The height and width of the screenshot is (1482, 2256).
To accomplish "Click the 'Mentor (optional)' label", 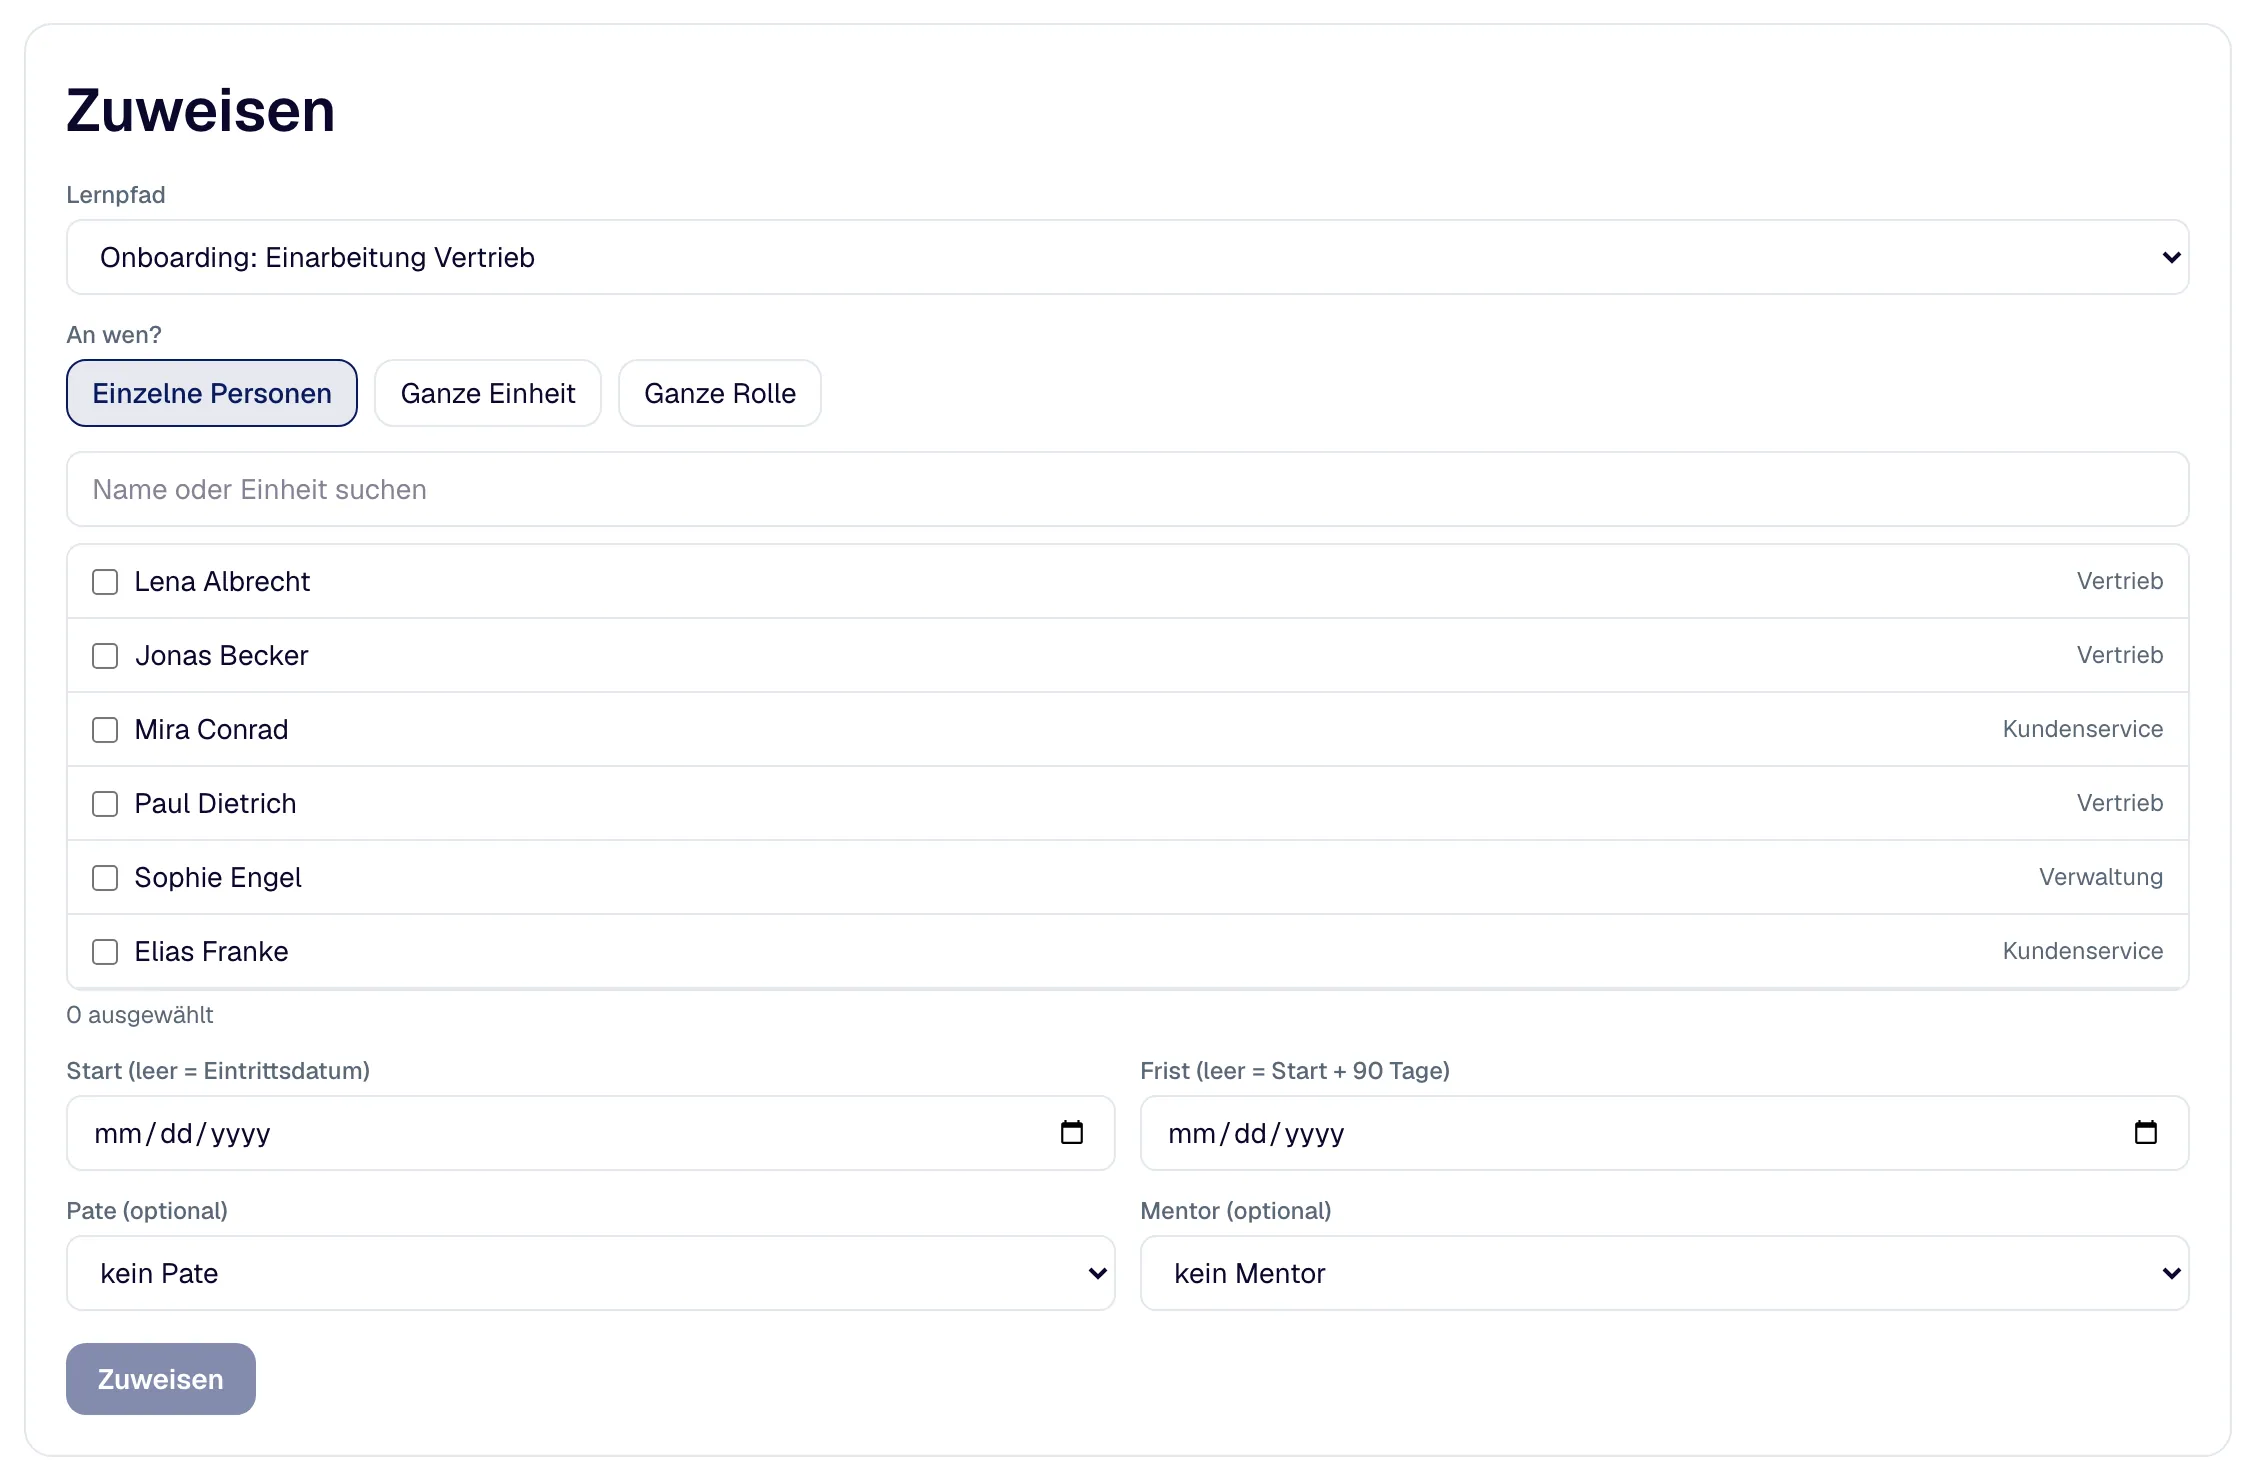I will tap(1236, 1211).
